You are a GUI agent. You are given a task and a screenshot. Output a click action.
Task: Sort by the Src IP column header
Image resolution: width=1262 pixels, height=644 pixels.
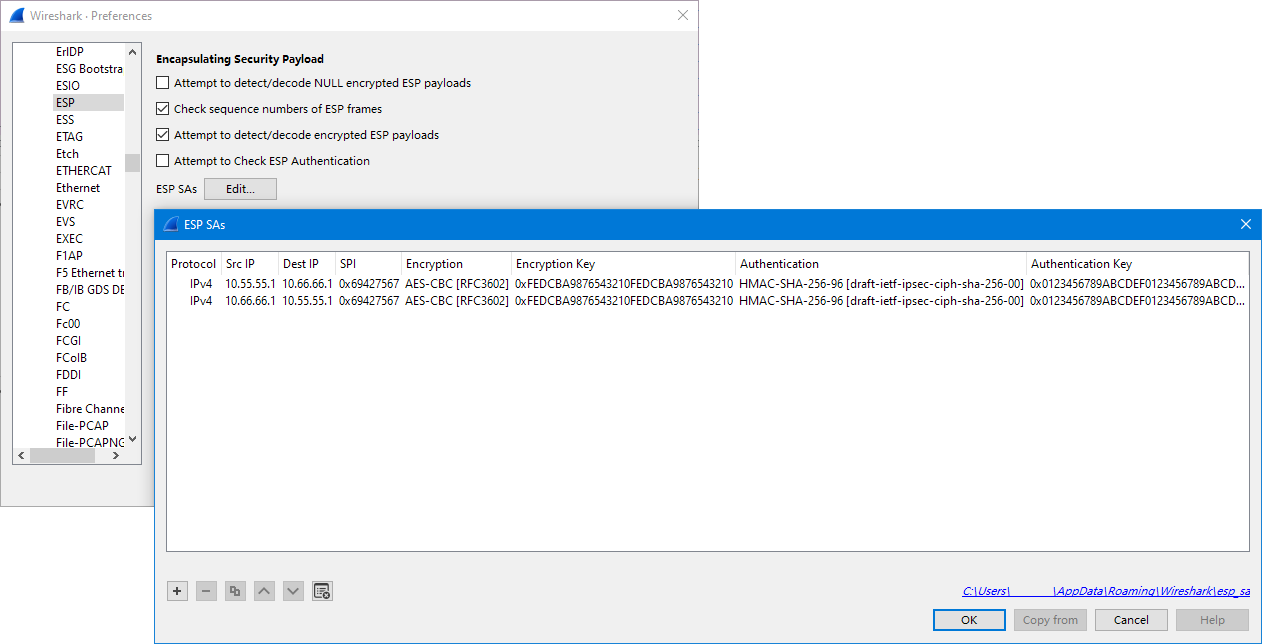coord(250,264)
